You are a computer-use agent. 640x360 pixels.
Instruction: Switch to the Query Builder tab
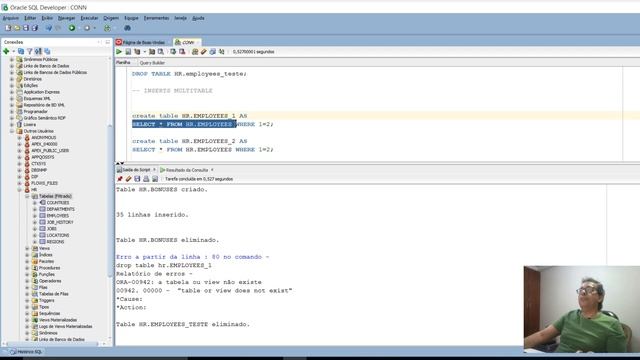[x=152, y=63]
